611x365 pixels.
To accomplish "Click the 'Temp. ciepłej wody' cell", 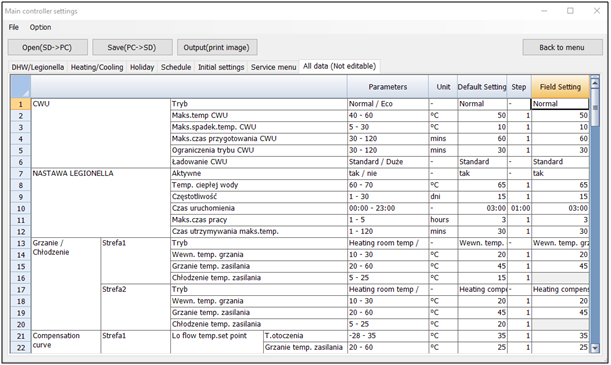I will click(259, 185).
